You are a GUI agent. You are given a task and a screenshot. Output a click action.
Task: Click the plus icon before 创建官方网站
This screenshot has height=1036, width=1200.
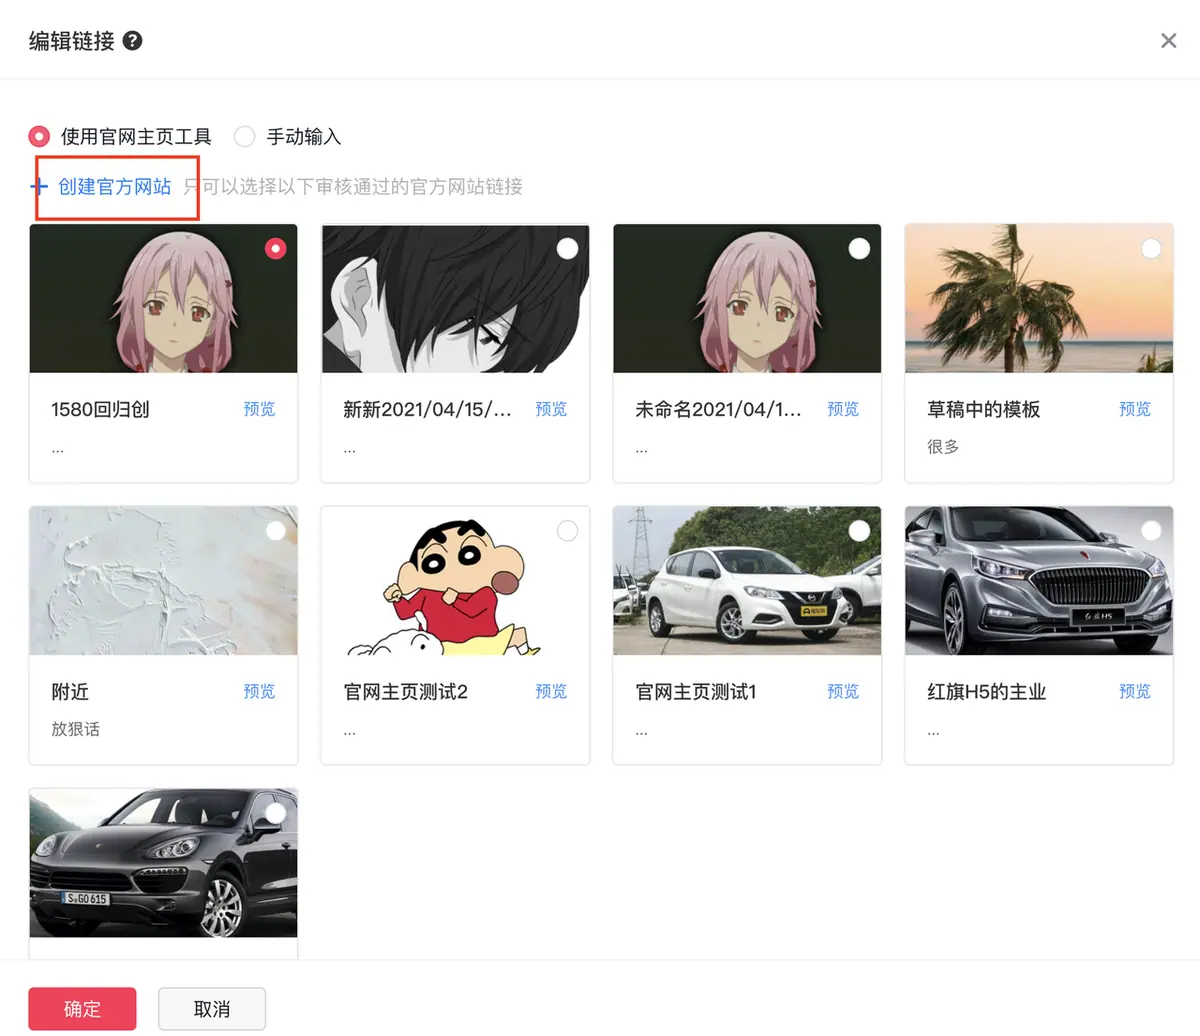click(x=39, y=186)
